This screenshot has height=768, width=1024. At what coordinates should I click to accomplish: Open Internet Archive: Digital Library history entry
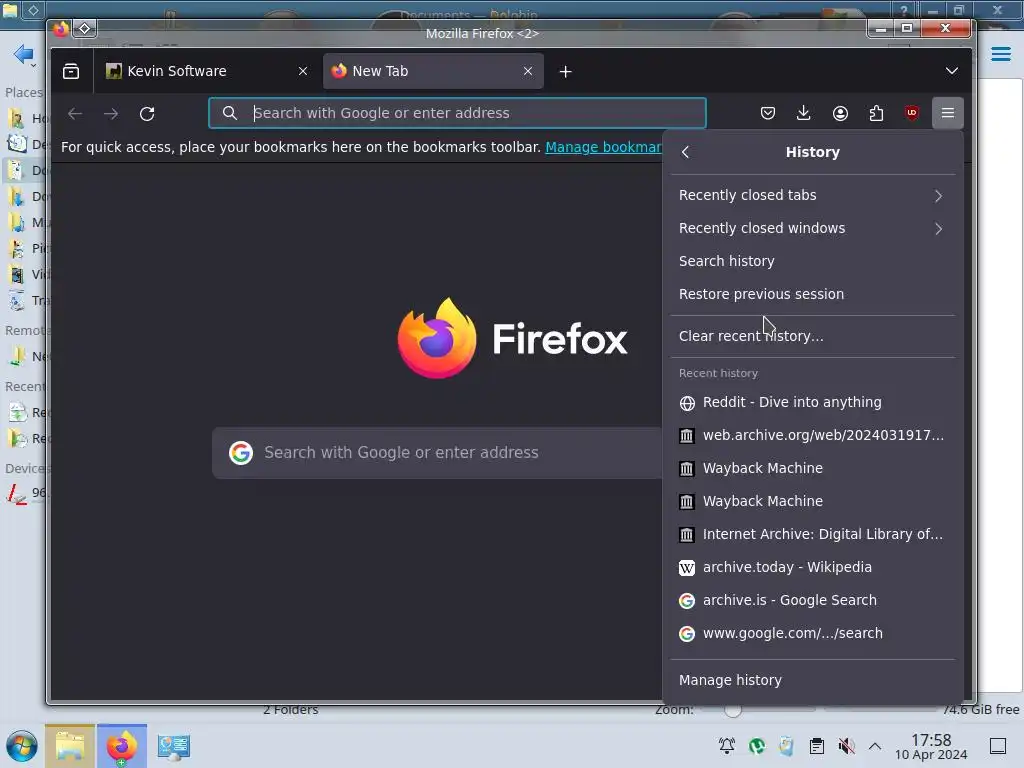pyautogui.click(x=812, y=534)
